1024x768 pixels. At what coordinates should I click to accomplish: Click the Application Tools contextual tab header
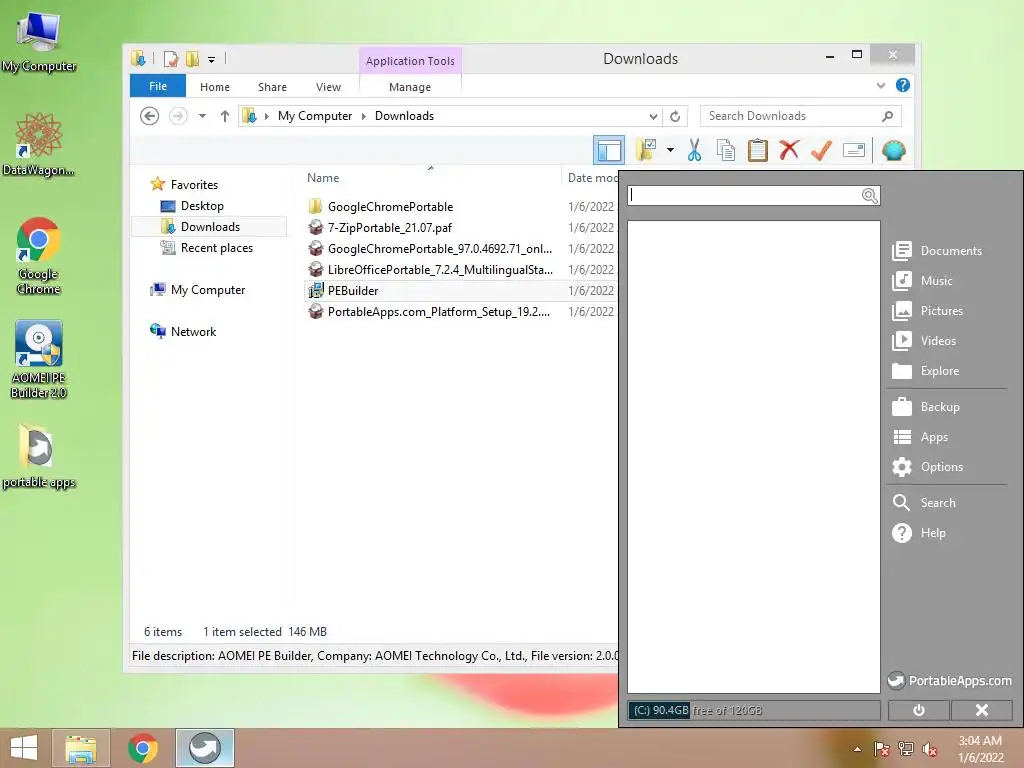click(410, 61)
